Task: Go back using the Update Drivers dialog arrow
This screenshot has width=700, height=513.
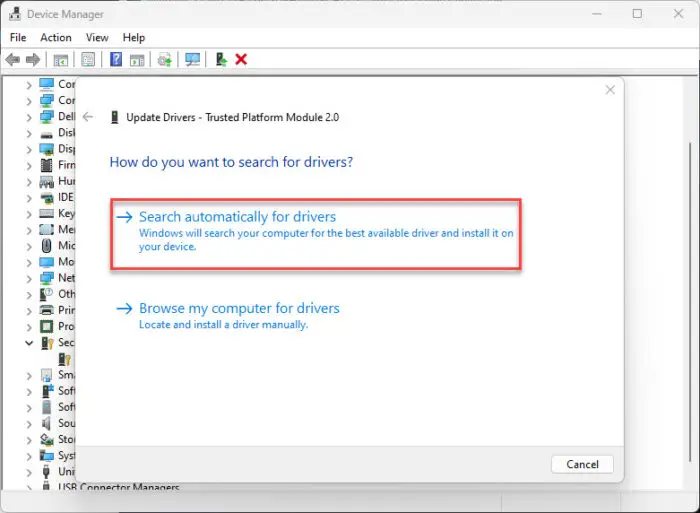Action: (88, 117)
